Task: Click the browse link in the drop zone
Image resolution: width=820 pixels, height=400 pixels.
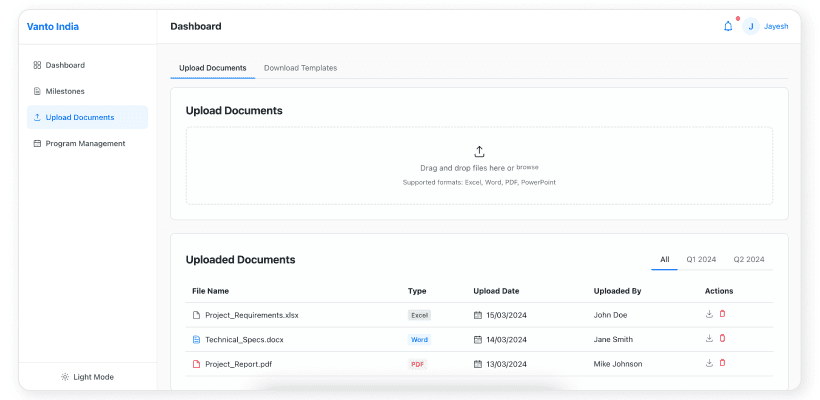Action: (527, 167)
